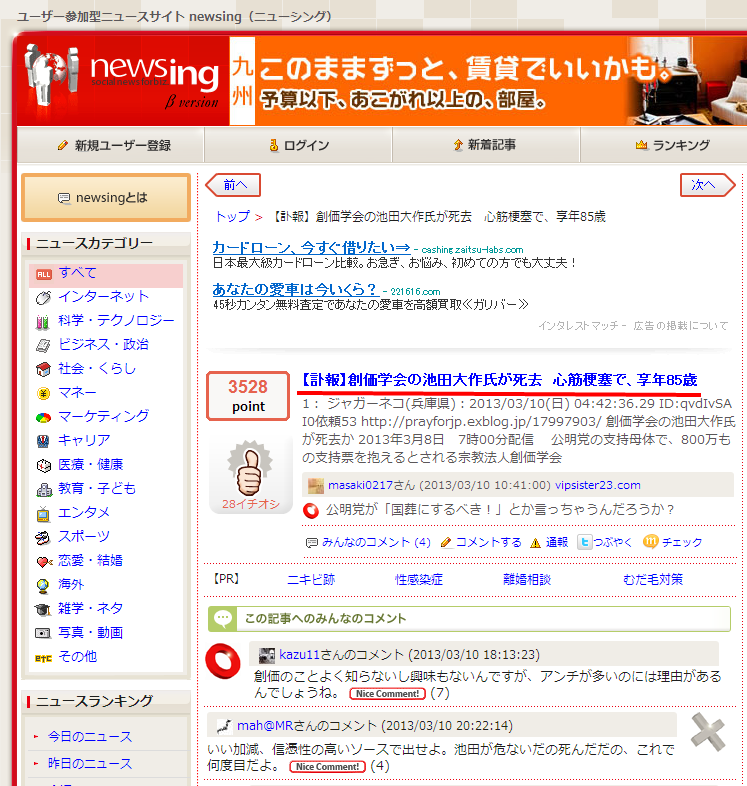Open the カードローン、今すぐ借りたい ad link
This screenshot has width=747, height=786.
(311, 247)
